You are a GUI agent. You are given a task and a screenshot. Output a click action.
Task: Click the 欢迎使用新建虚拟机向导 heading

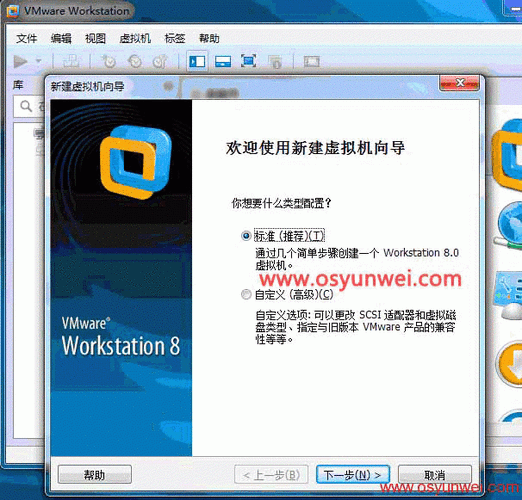pos(315,148)
